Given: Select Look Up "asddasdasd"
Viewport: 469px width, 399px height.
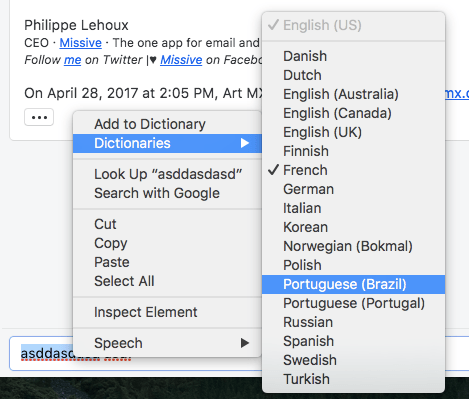Looking at the screenshot, I should point(167,174).
